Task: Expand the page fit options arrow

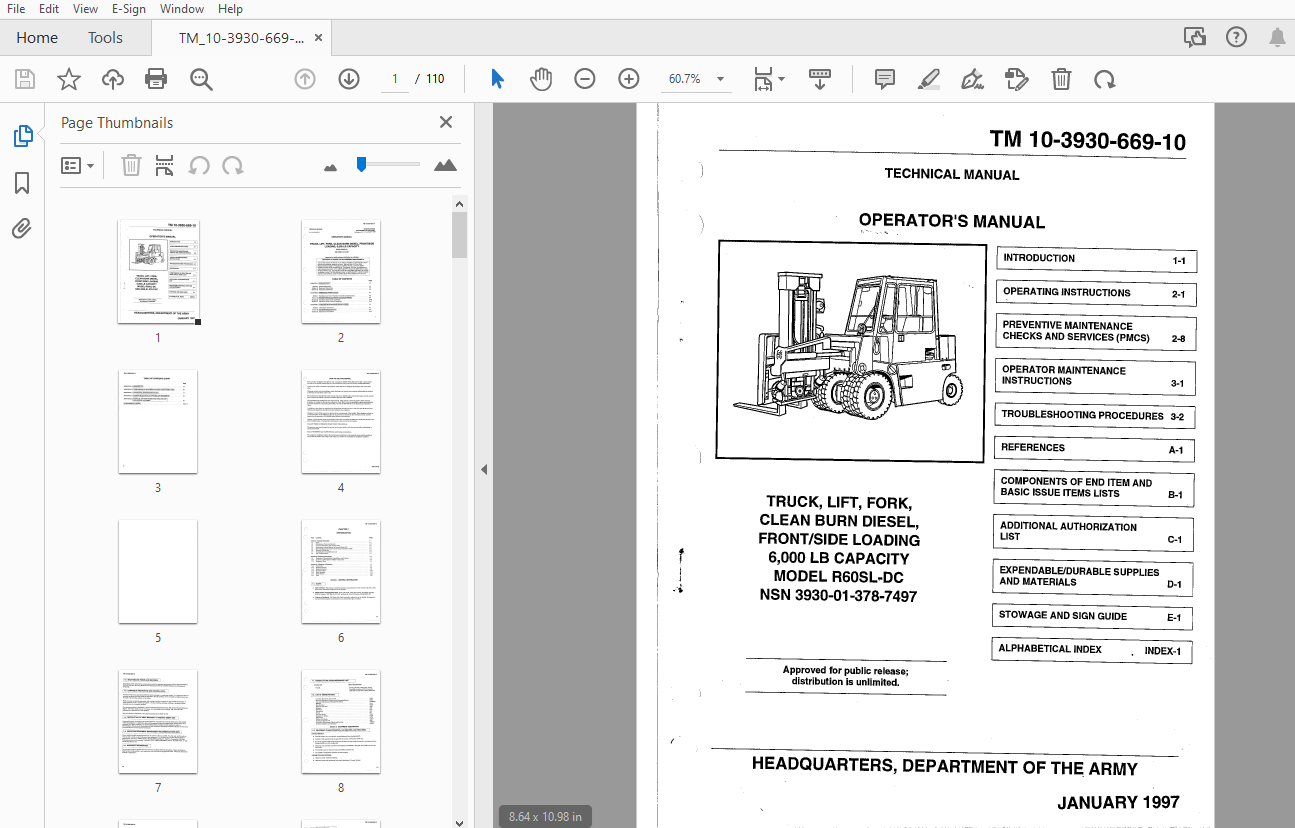Action: tap(782, 79)
